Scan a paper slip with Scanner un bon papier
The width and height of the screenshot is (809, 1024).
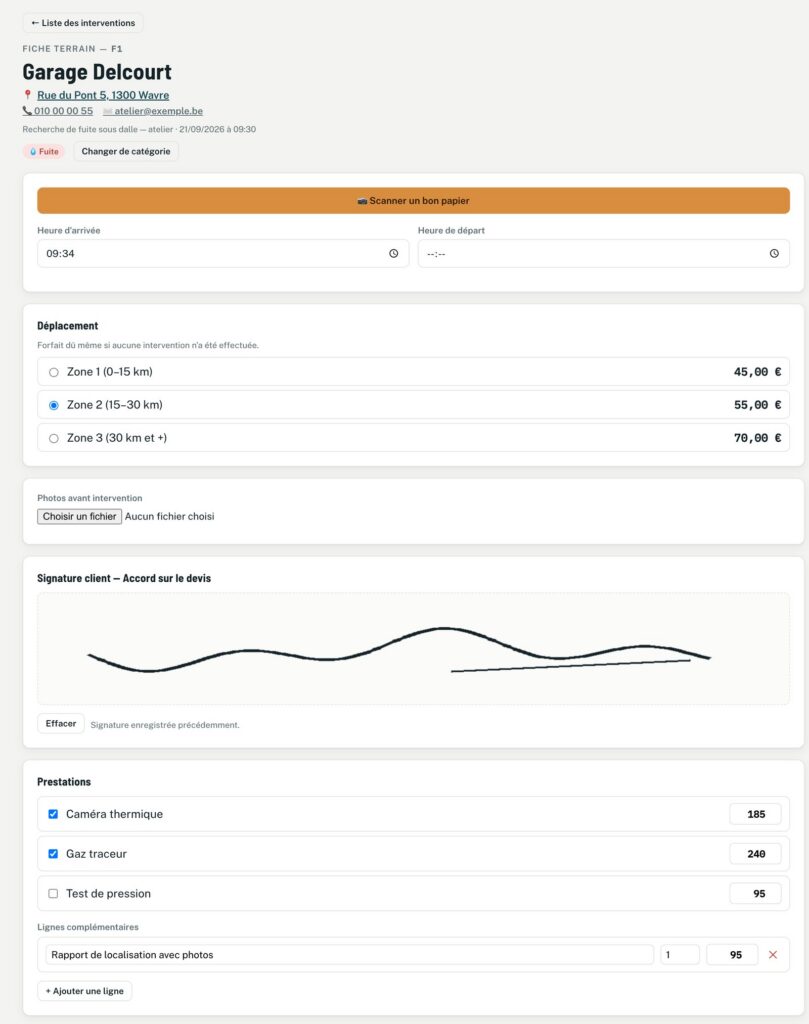tap(413, 200)
